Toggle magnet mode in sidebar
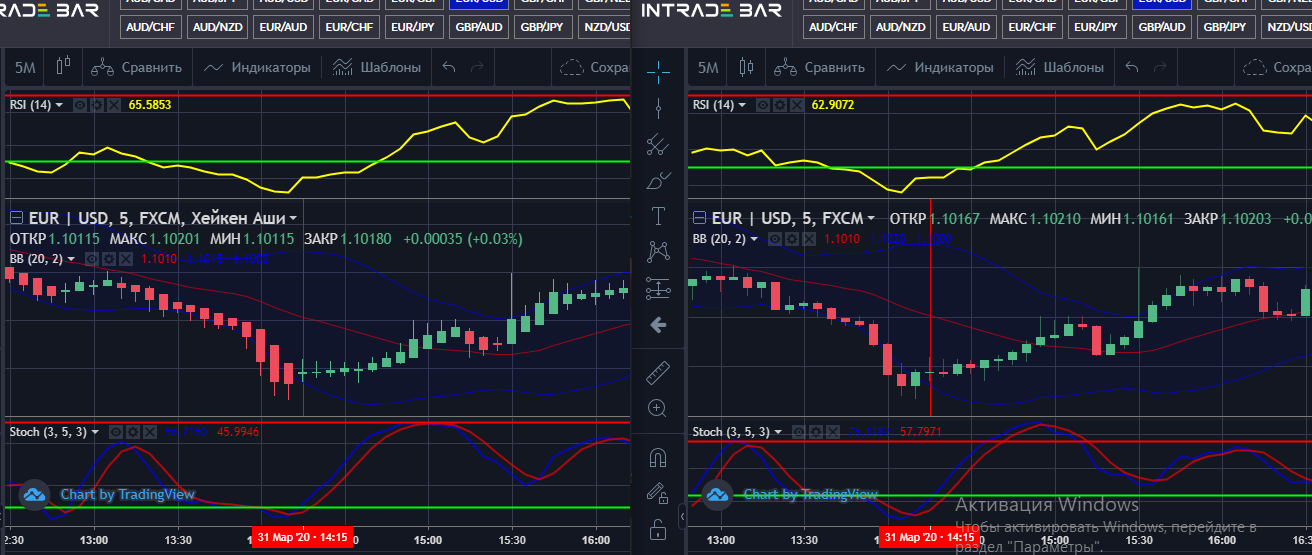 [658, 458]
